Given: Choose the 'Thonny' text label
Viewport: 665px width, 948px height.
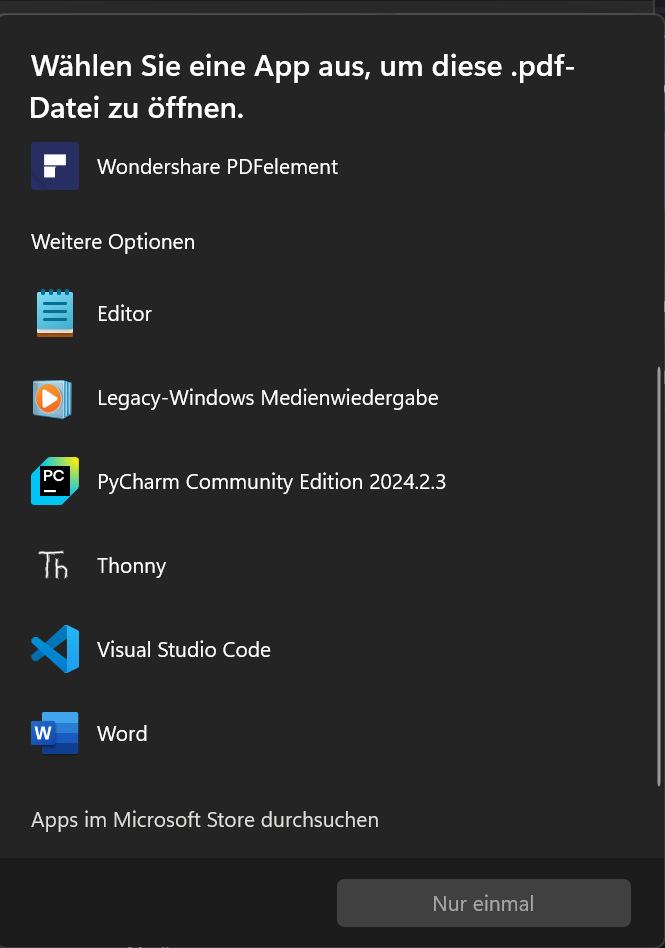Looking at the screenshot, I should tap(132, 567).
